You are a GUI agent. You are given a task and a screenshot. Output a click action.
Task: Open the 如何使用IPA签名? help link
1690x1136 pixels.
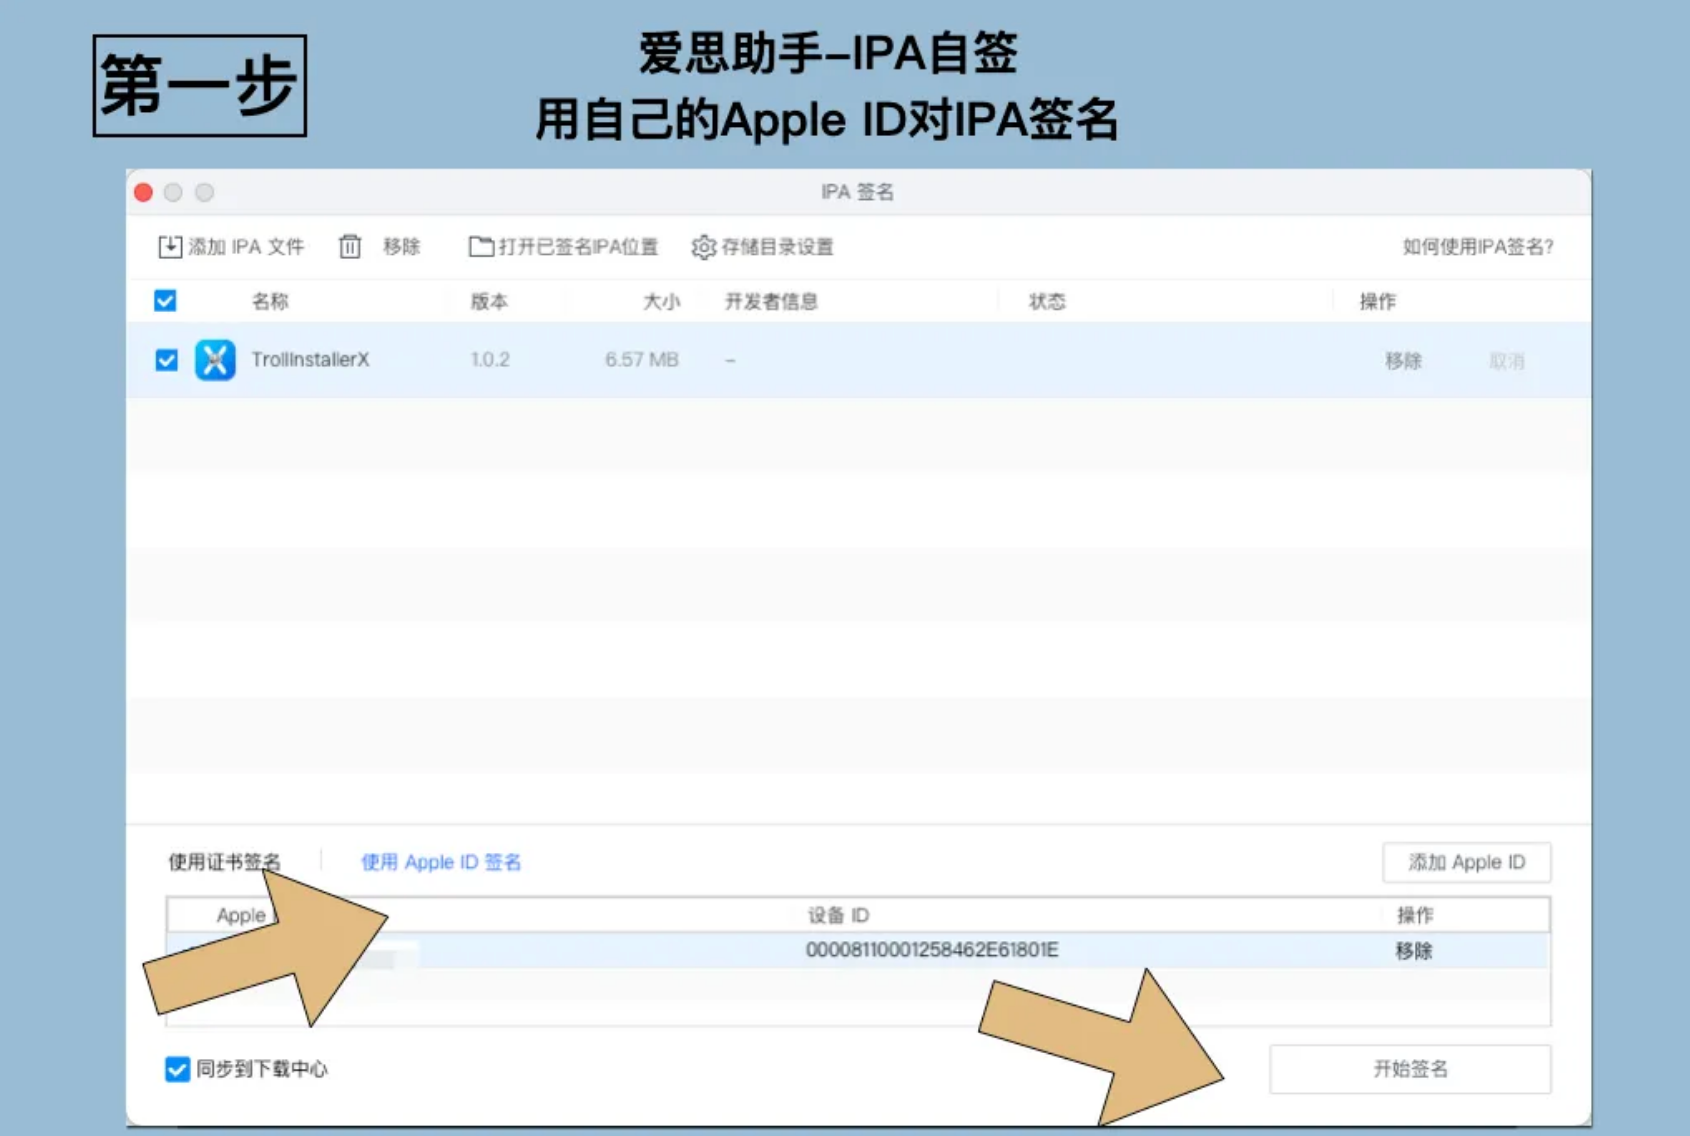point(1477,247)
